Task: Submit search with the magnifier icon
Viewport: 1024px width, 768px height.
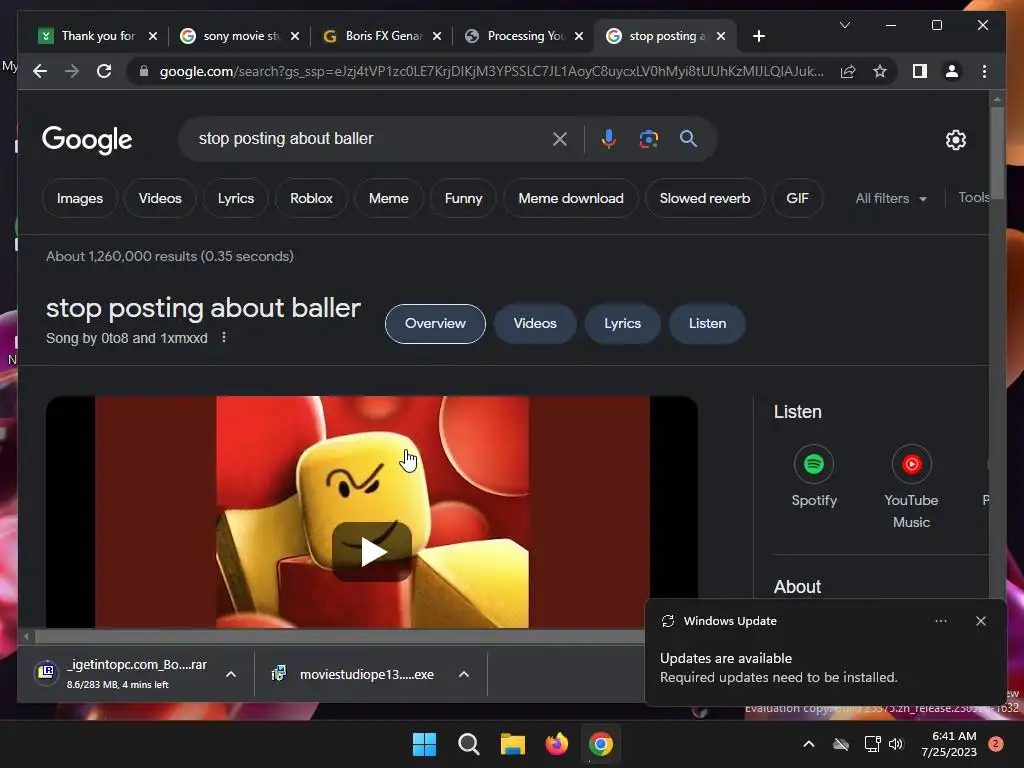Action: pos(688,138)
